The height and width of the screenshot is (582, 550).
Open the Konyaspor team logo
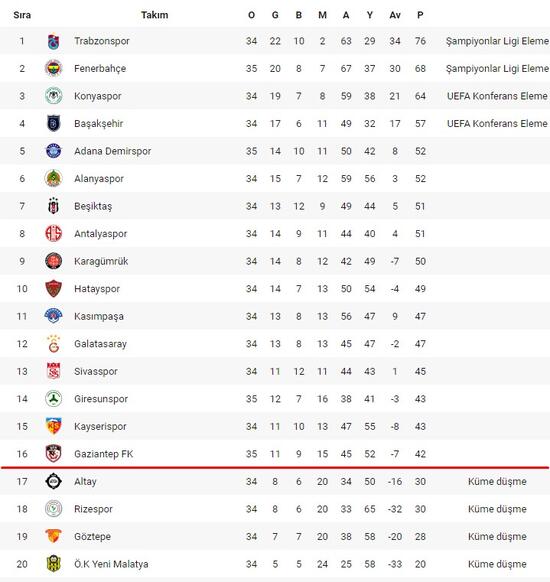[x=53, y=96]
